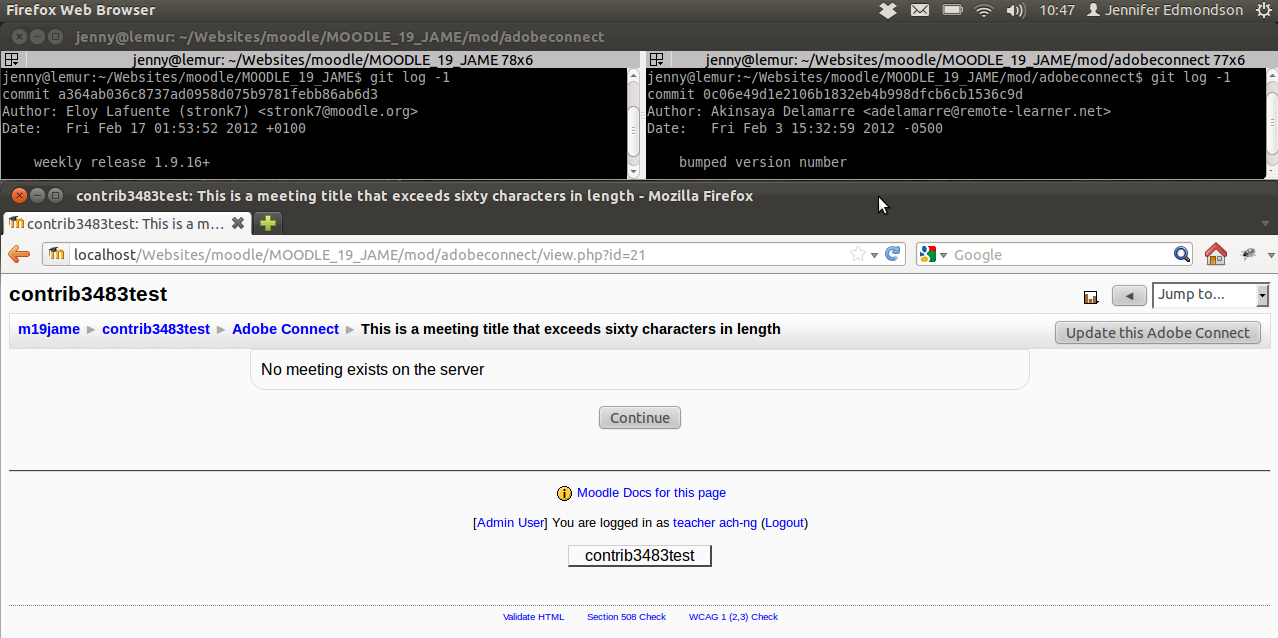Open battery indicator in top panel
This screenshot has height=638, width=1278.
[x=953, y=10]
